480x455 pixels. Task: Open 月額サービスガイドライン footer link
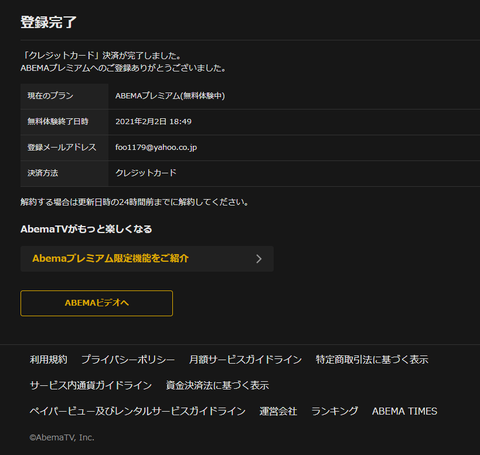245,359
